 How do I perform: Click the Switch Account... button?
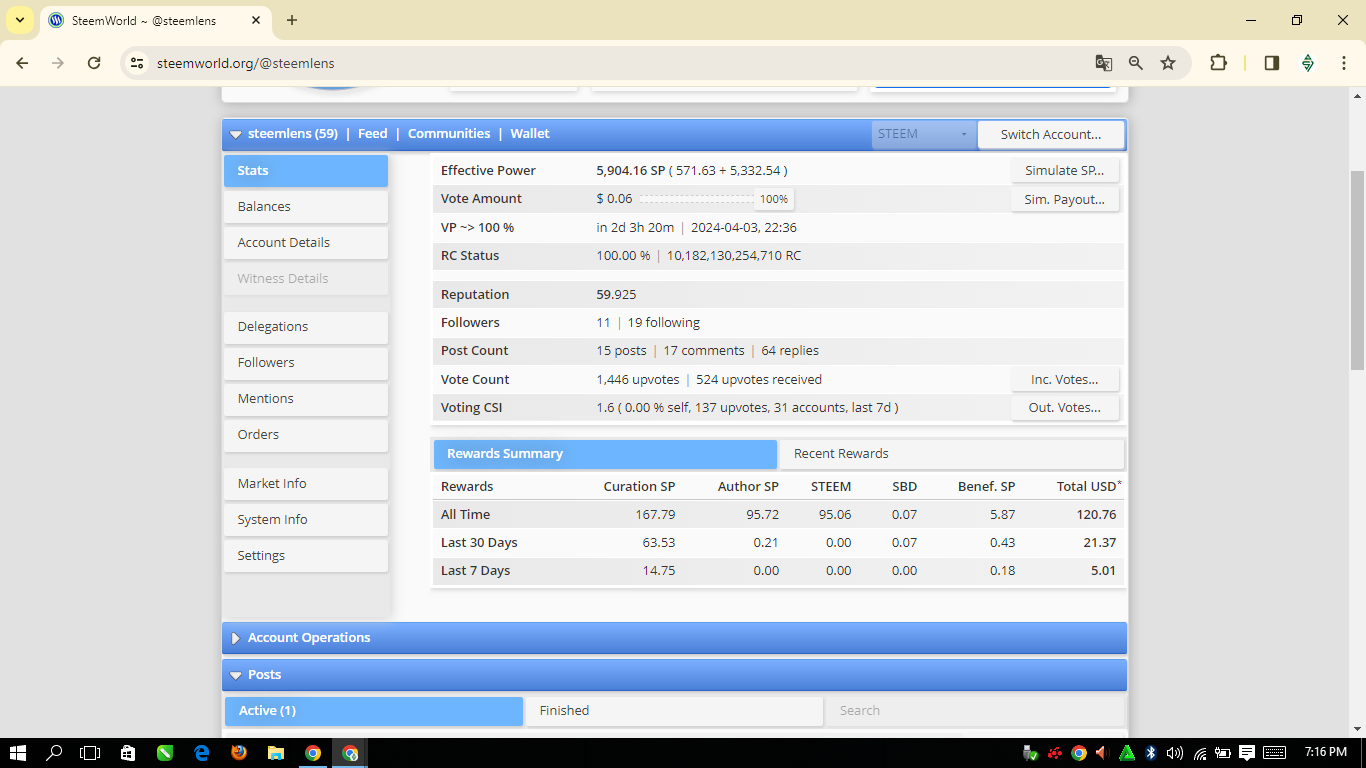click(x=1051, y=134)
